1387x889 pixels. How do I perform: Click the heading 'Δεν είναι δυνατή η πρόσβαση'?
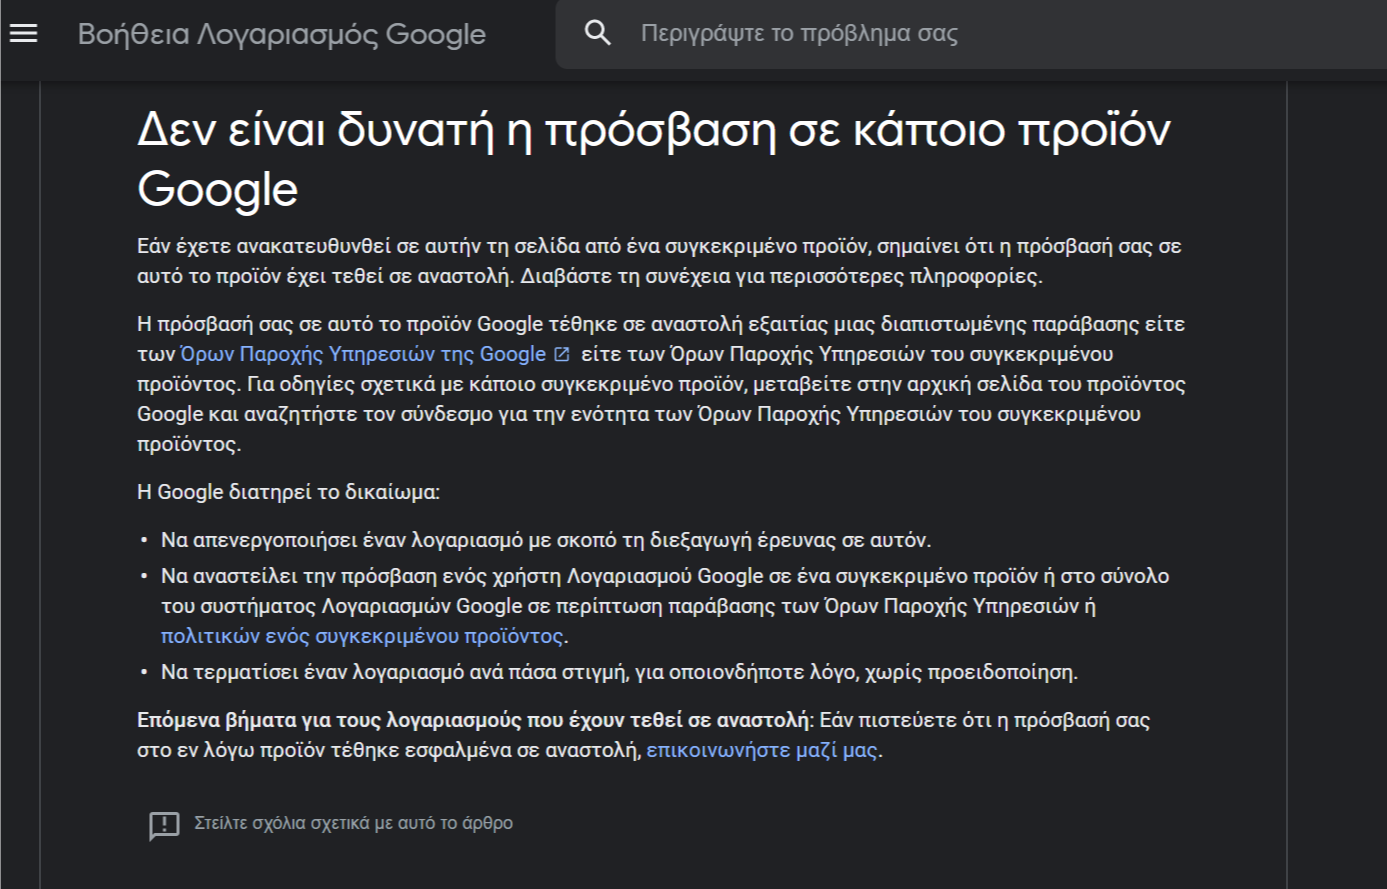(x=653, y=158)
